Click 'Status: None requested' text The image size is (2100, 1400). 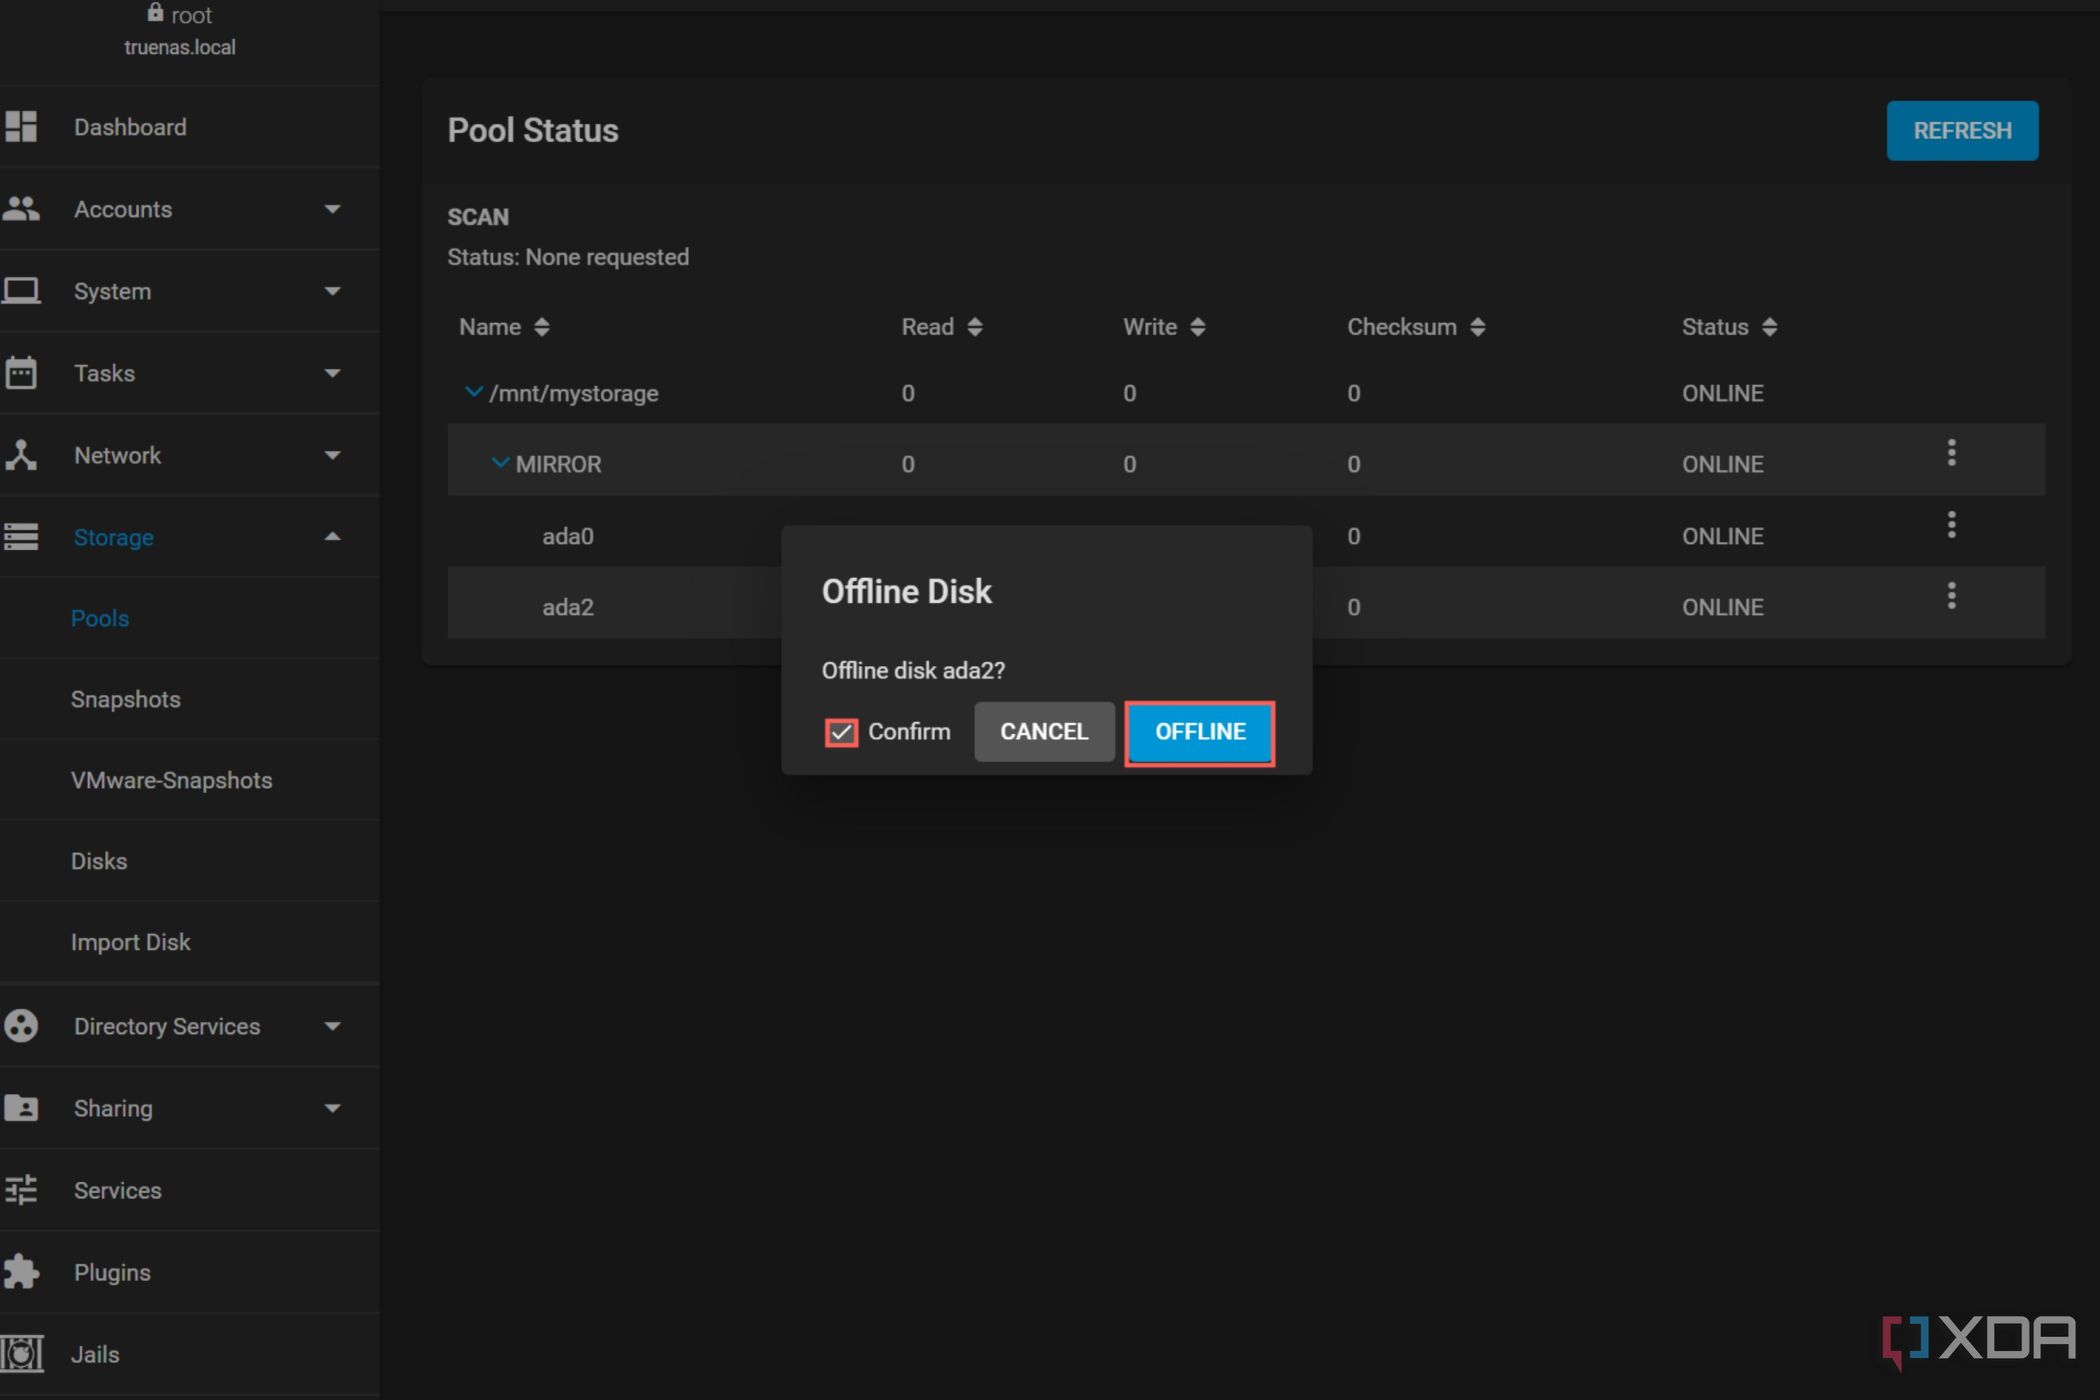click(x=568, y=257)
